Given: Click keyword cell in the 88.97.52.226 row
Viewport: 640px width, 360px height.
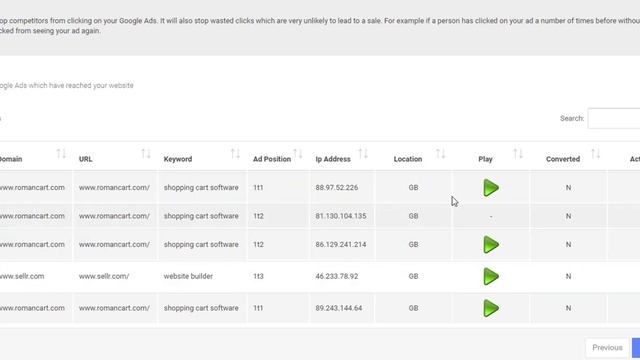Looking at the screenshot, I should click(x=201, y=188).
